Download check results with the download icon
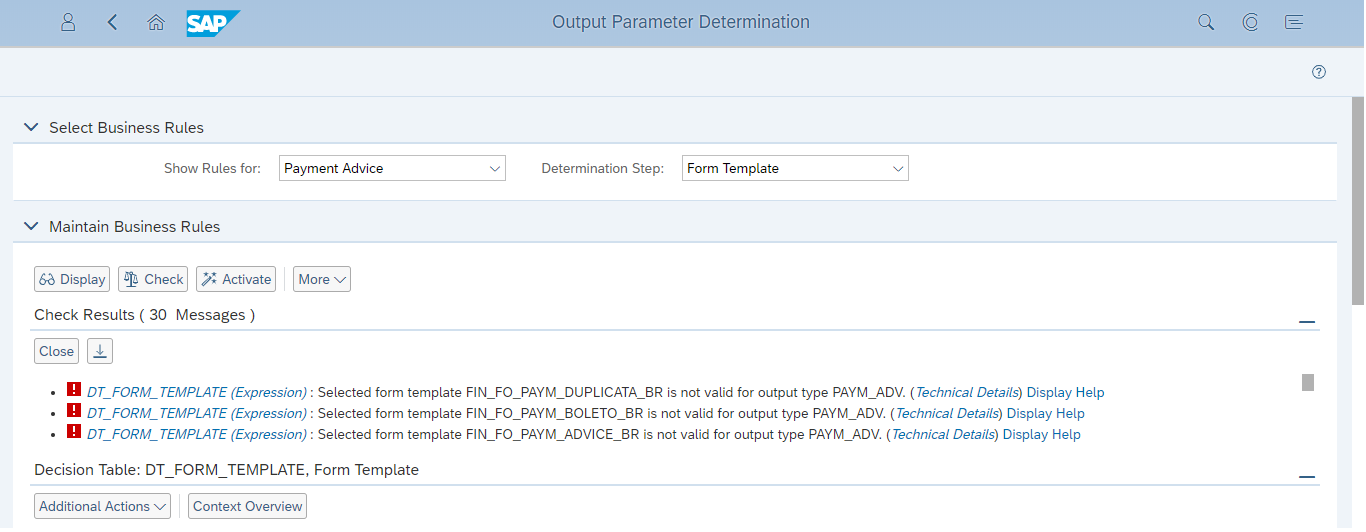Viewport: 1366px width, 532px height. click(x=100, y=351)
